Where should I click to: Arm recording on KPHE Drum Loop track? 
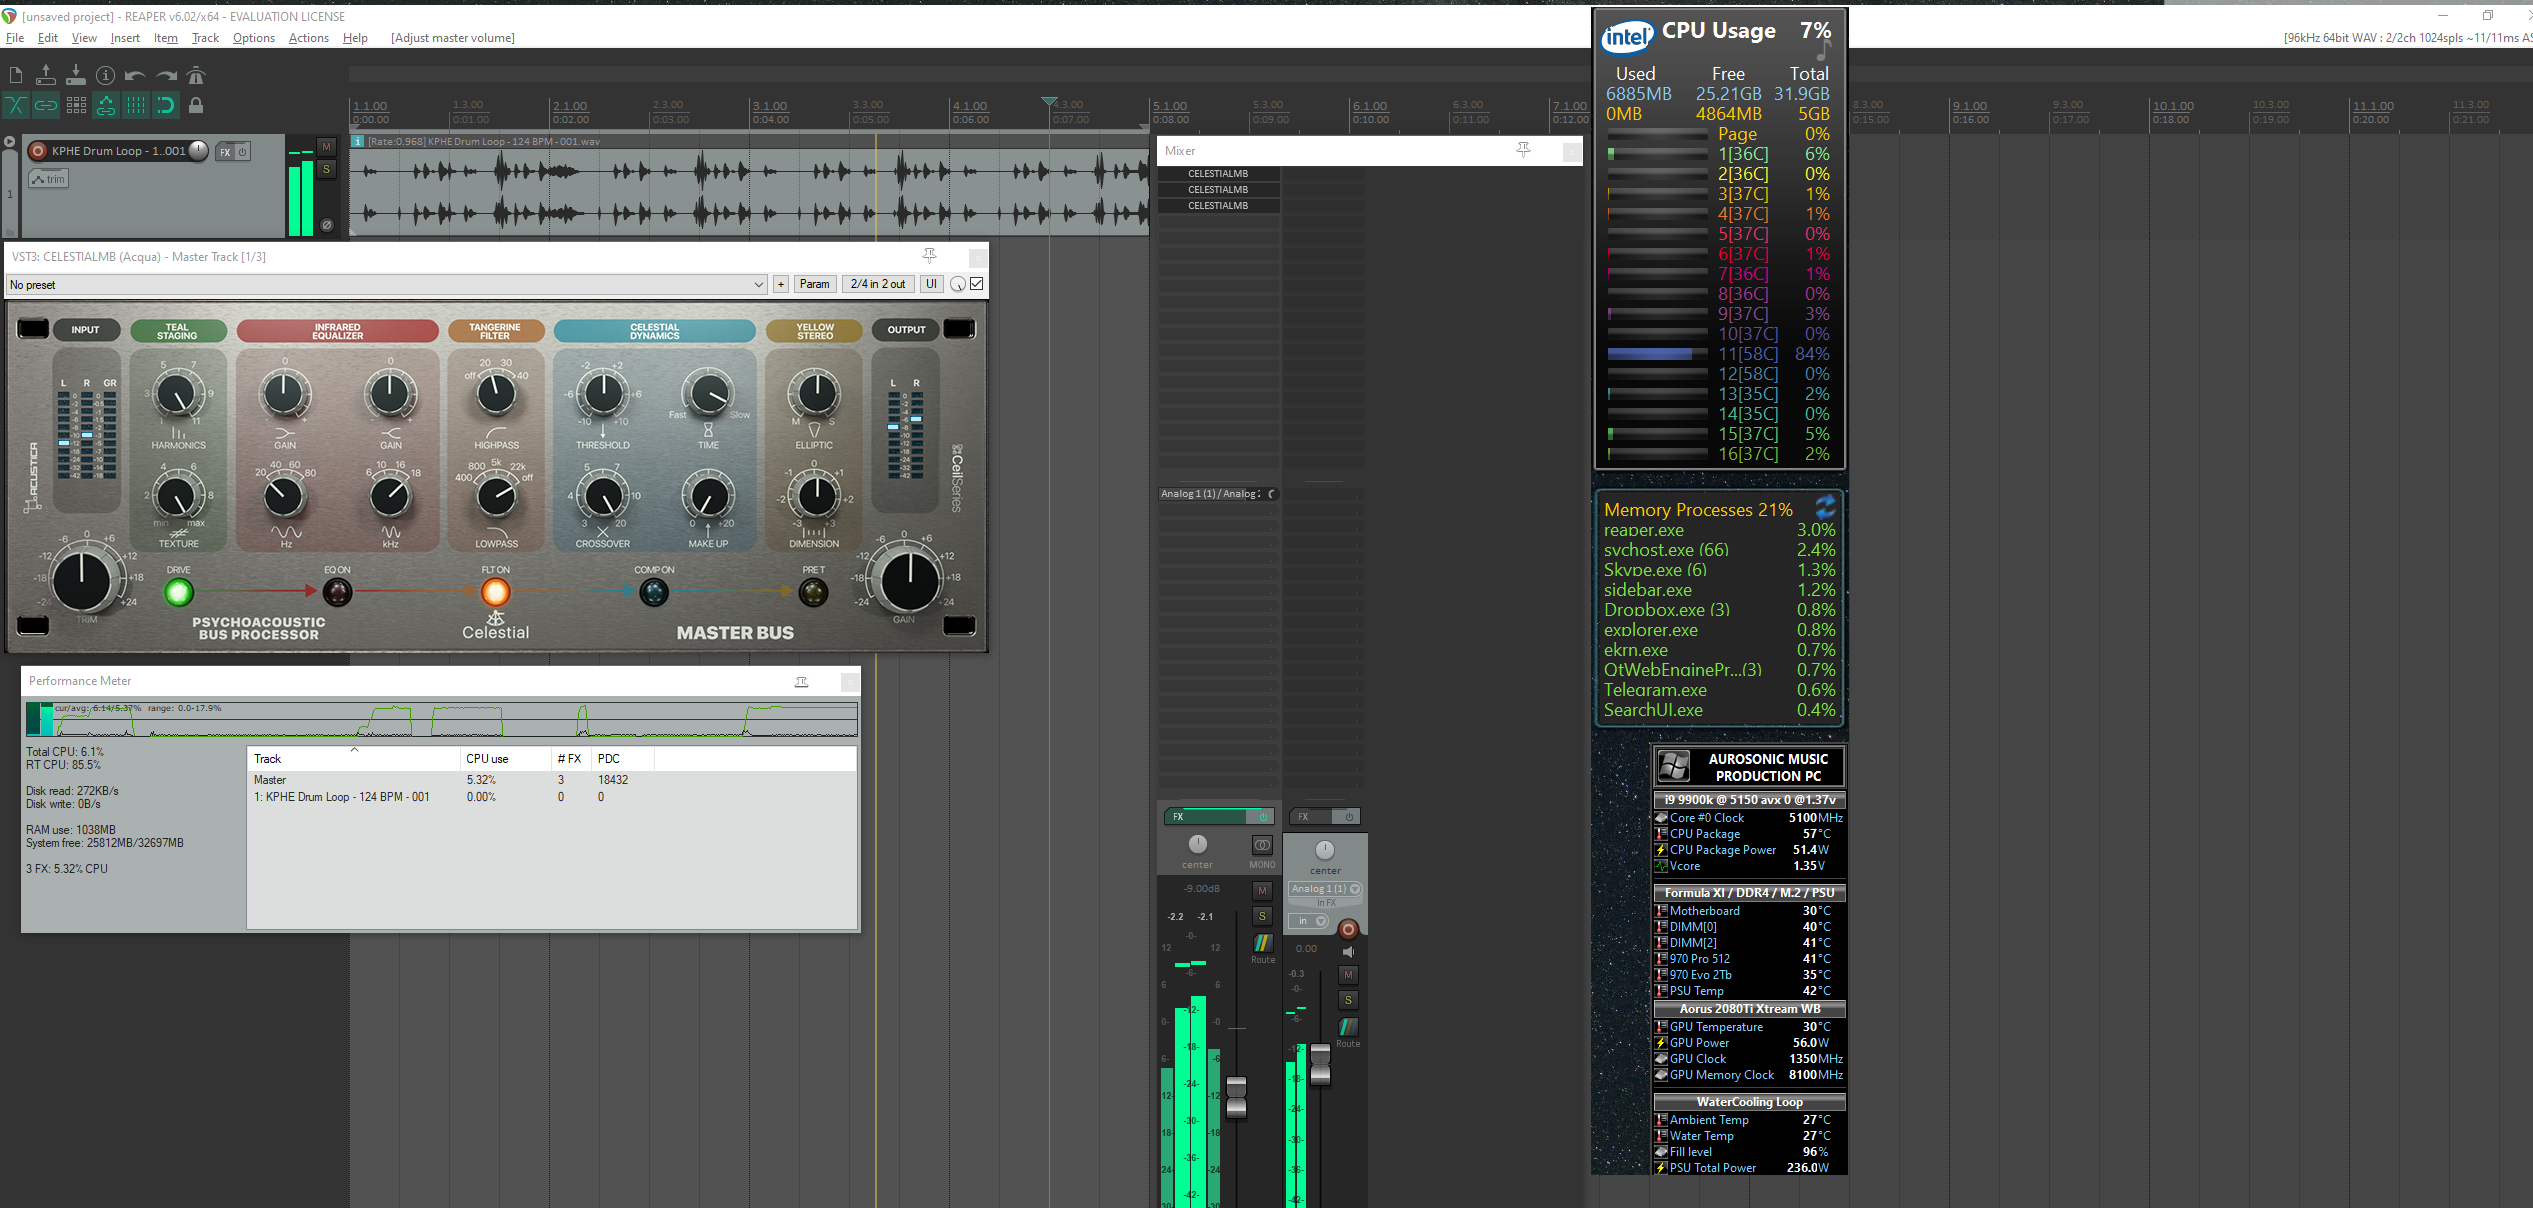38,151
